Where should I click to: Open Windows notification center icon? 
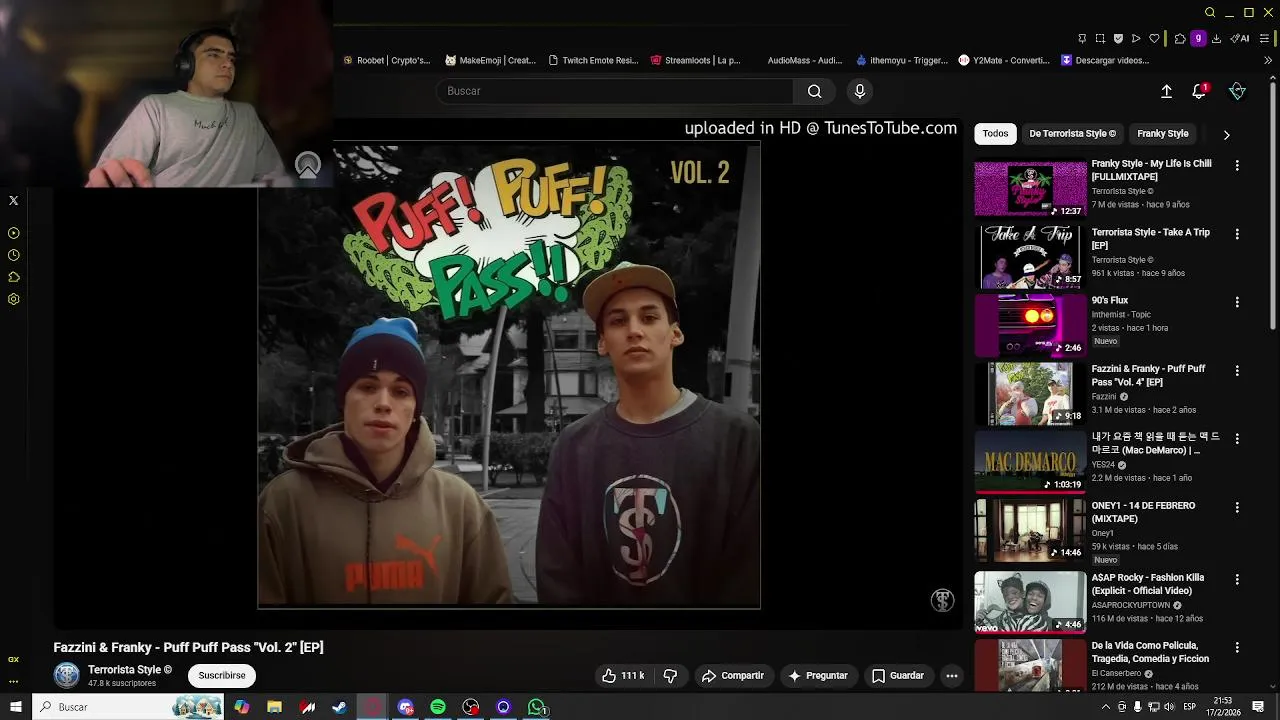pyautogui.click(x=1258, y=707)
